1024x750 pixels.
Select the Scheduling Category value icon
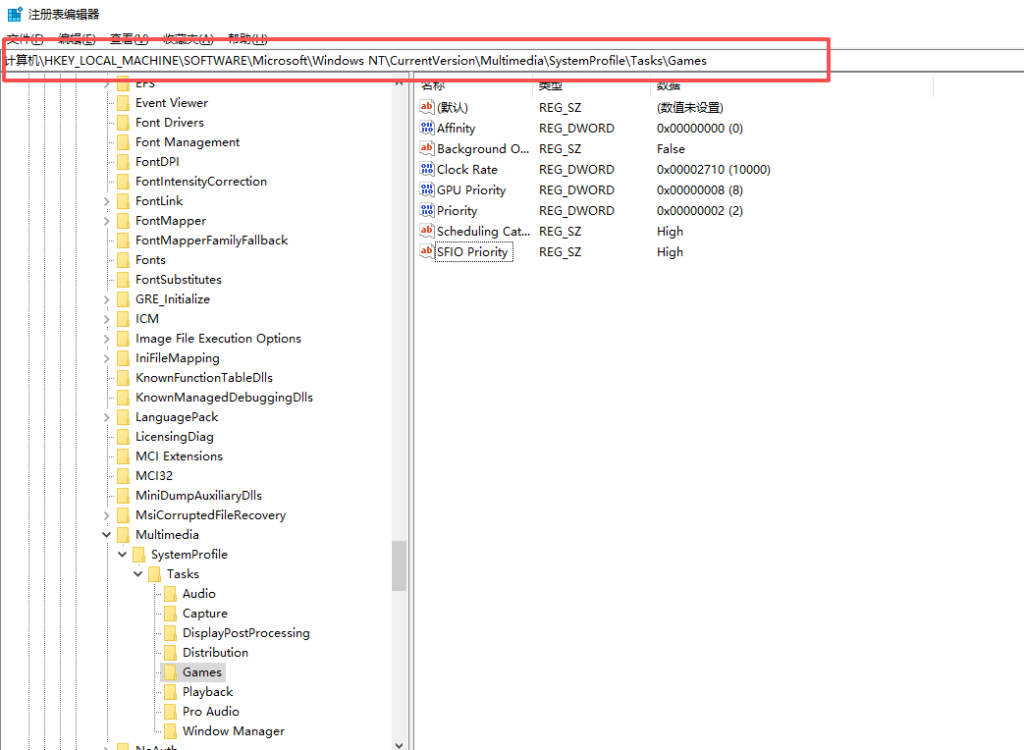(427, 232)
